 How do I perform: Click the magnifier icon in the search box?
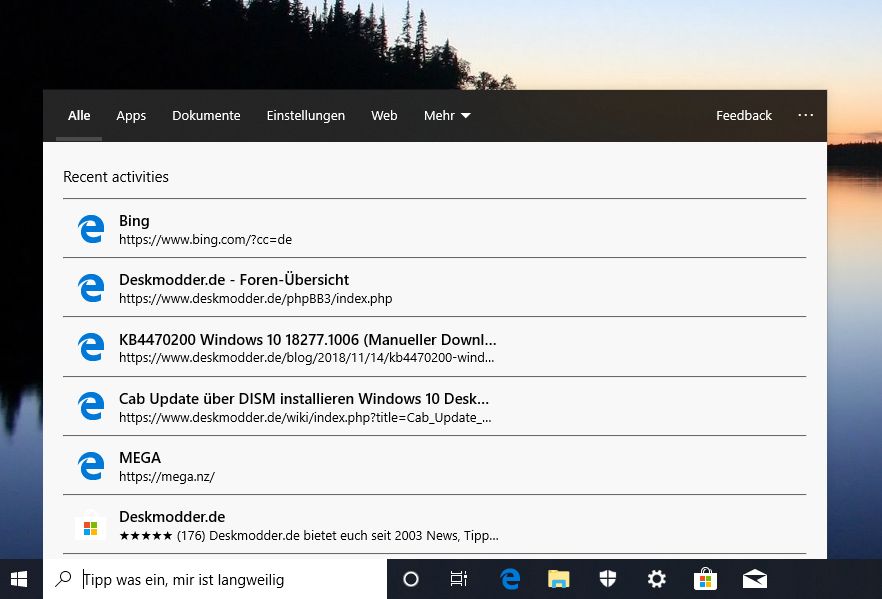click(x=63, y=579)
